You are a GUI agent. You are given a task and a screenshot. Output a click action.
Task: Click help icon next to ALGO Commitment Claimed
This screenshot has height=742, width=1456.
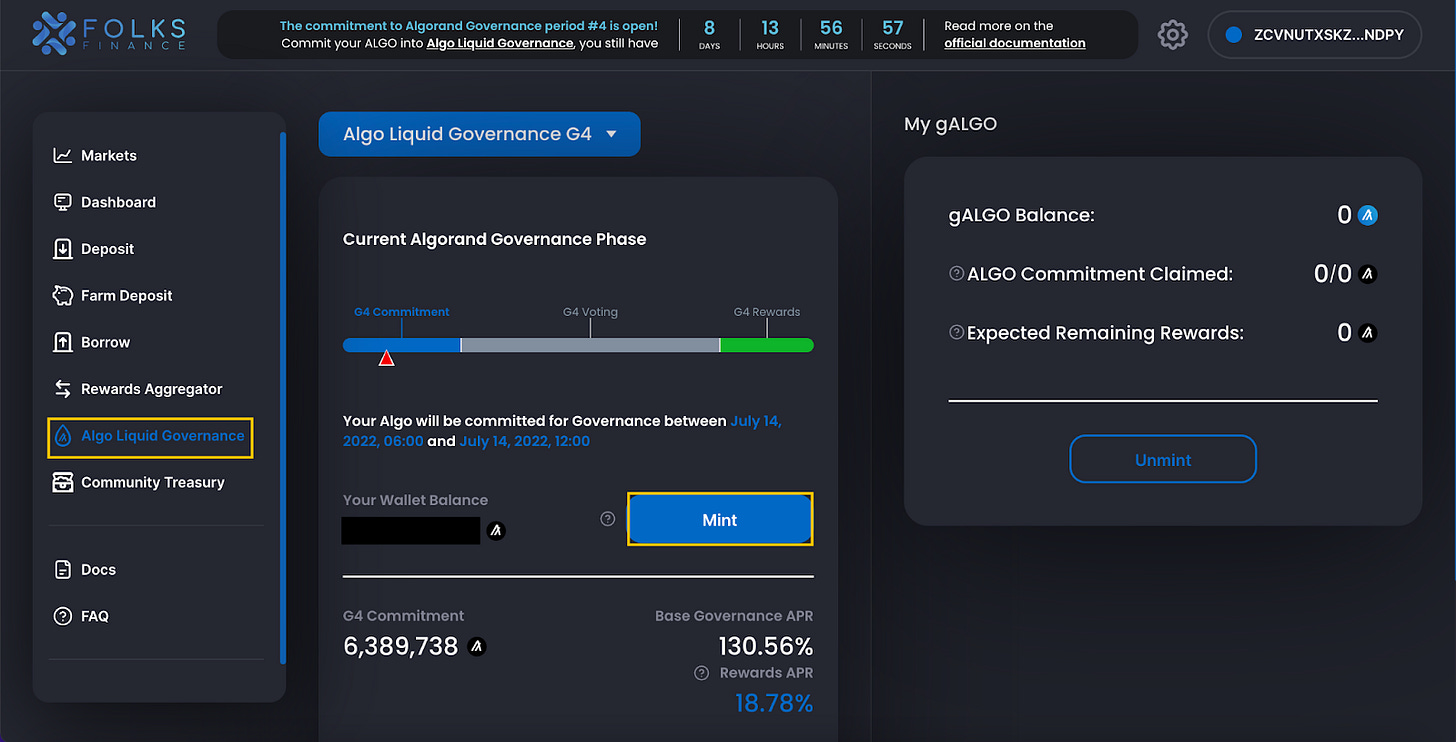(956, 273)
